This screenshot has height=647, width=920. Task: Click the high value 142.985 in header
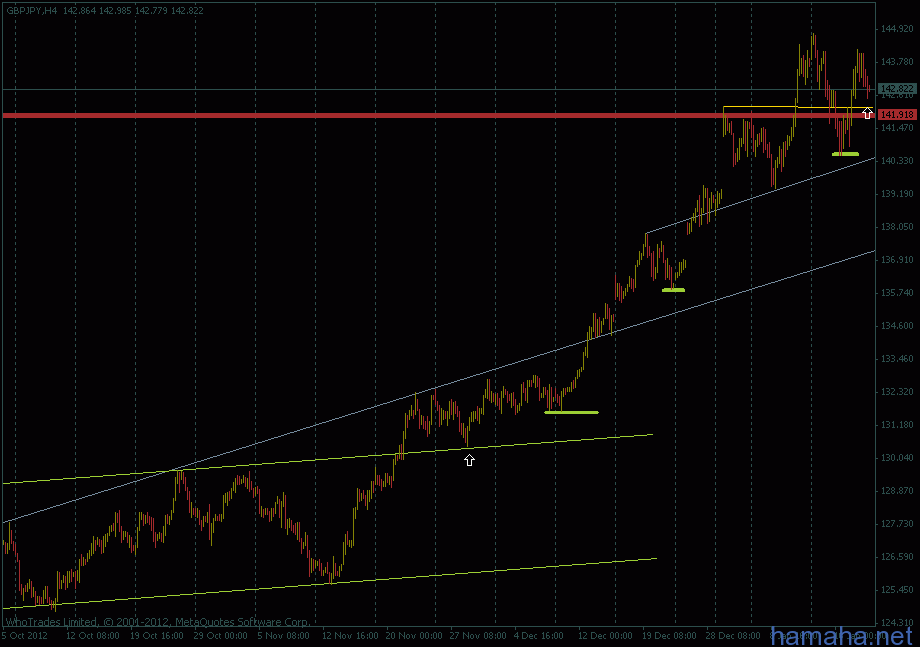point(115,11)
